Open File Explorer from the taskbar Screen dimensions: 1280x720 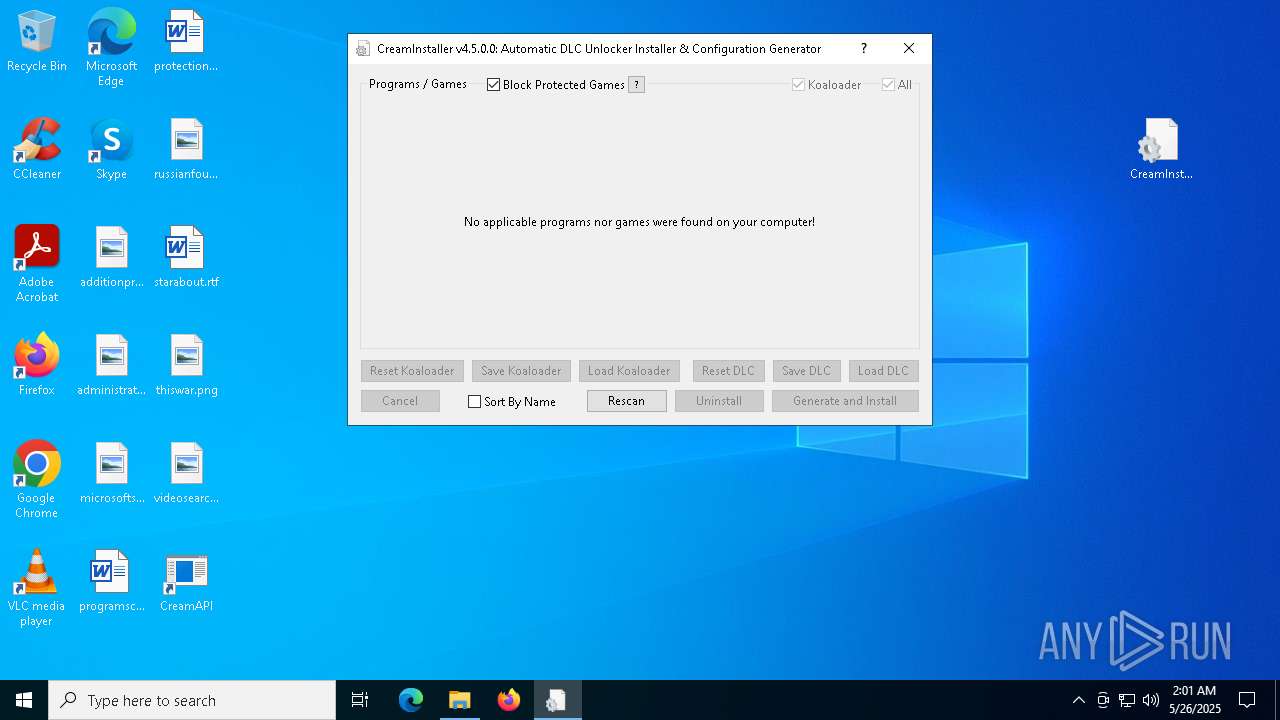point(460,700)
